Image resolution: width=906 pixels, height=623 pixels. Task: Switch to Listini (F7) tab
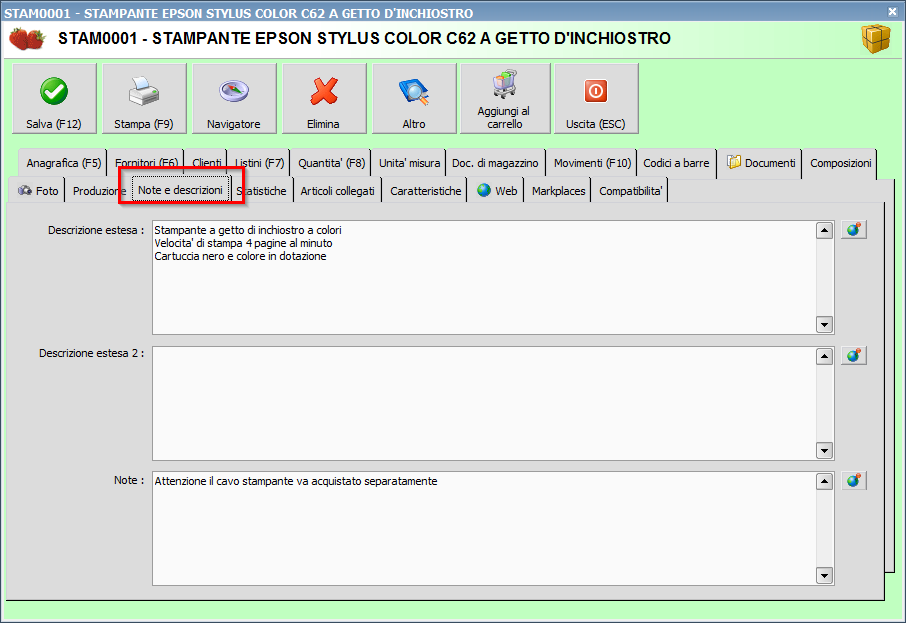(259, 164)
